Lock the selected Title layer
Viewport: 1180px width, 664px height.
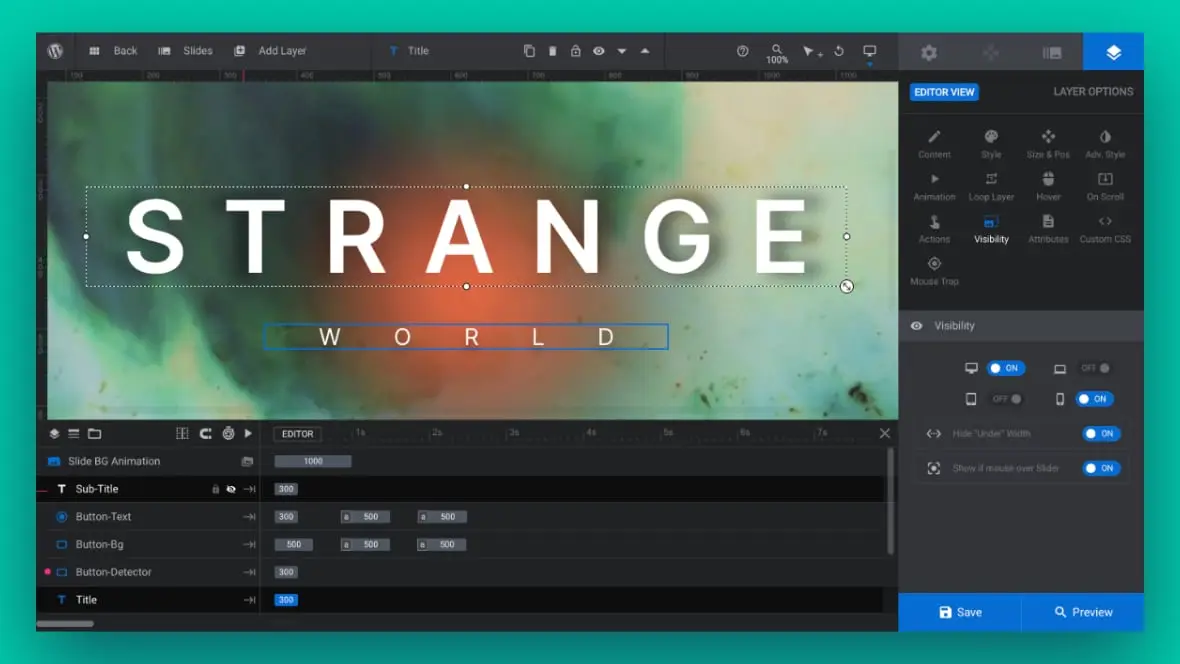[x=576, y=51]
